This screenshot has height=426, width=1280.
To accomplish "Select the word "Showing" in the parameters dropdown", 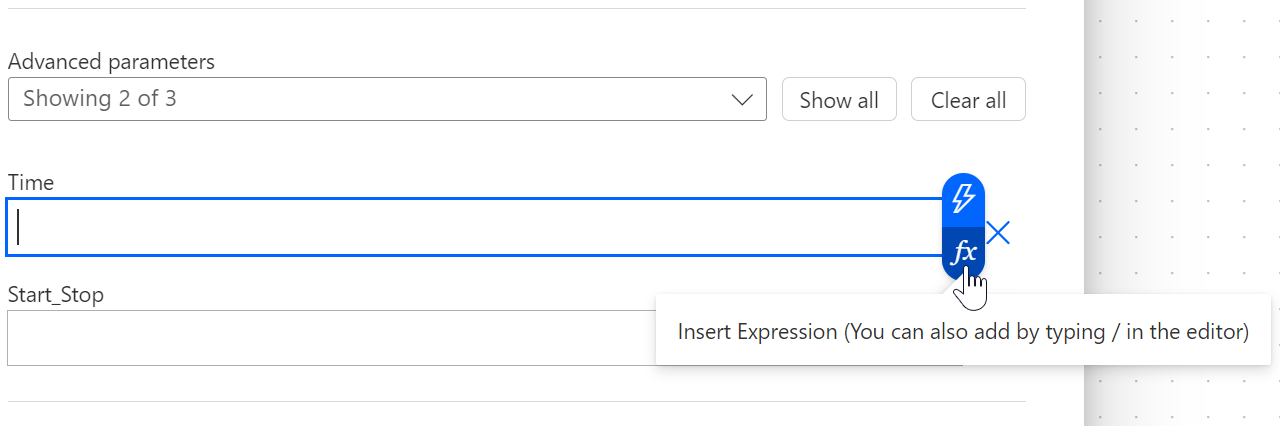I will coord(67,99).
